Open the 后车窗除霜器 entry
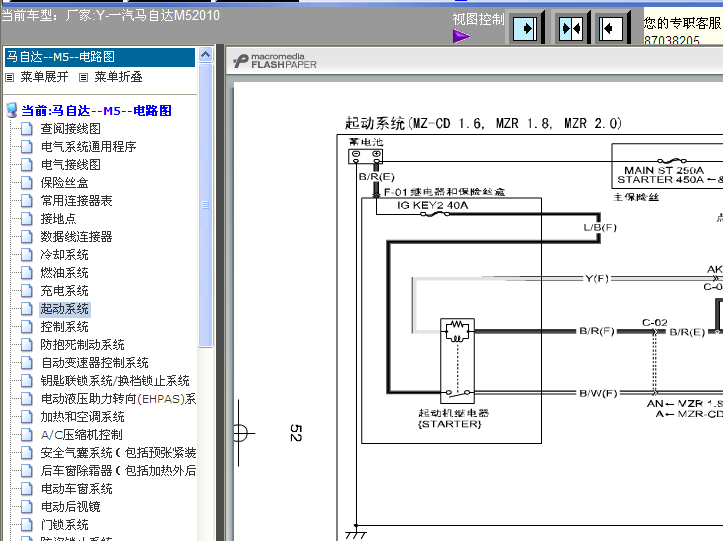Viewport: 723px width, 541px height. pyautogui.click(x=118, y=470)
